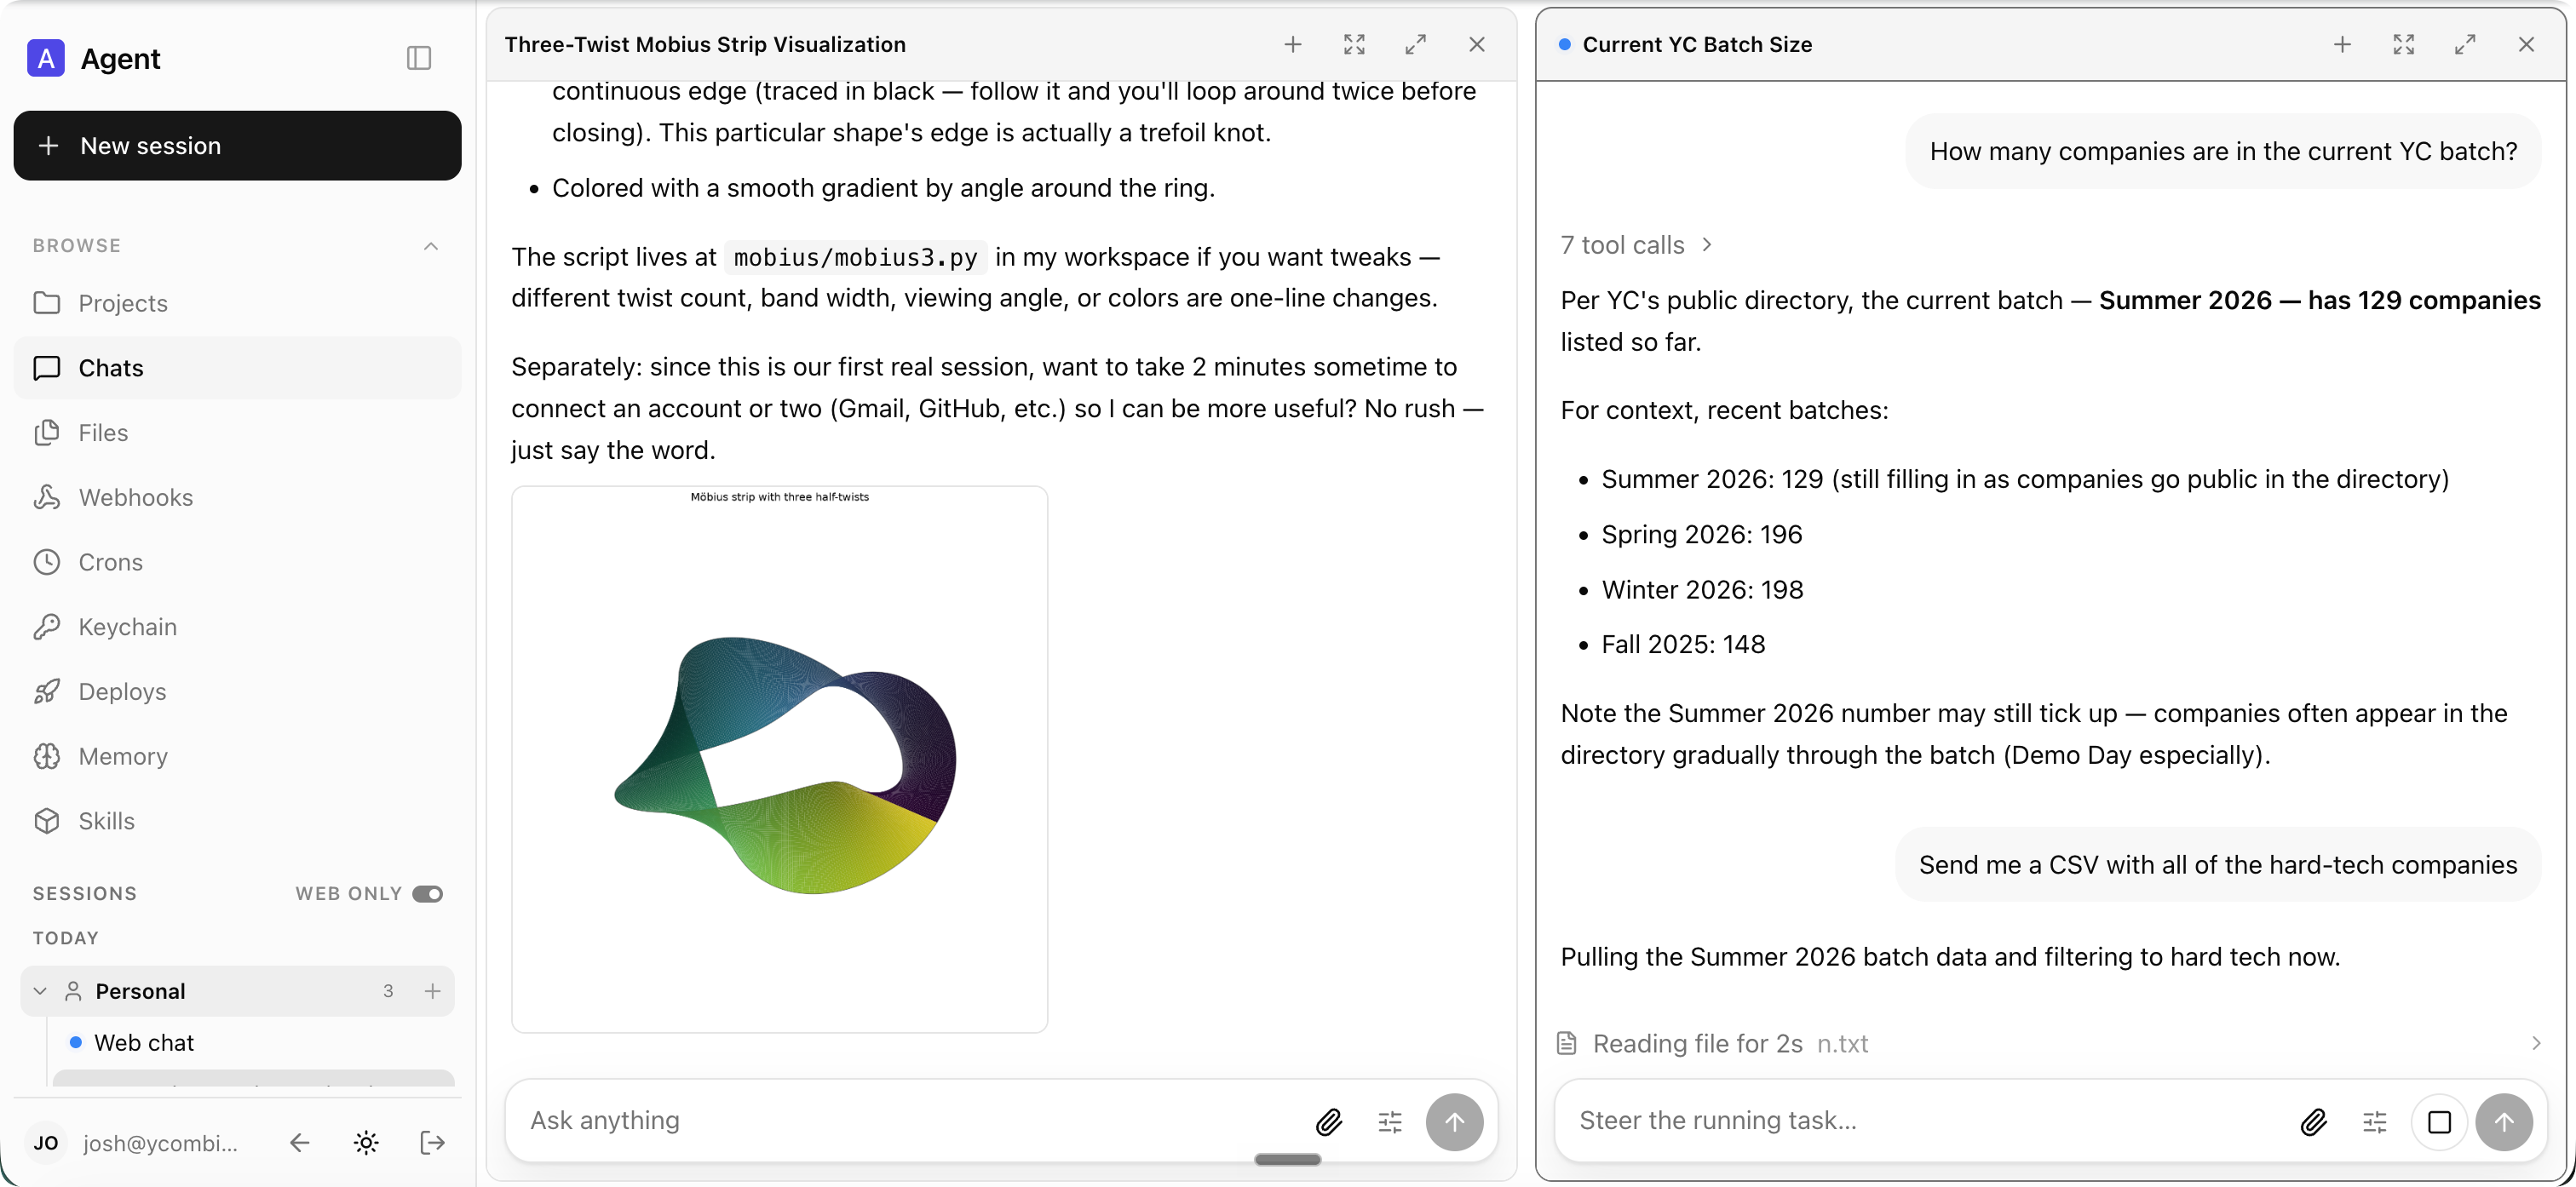The image size is (2576, 1187).
Task: Expand the Mobius Strip panel diagonally
Action: click(1415, 44)
